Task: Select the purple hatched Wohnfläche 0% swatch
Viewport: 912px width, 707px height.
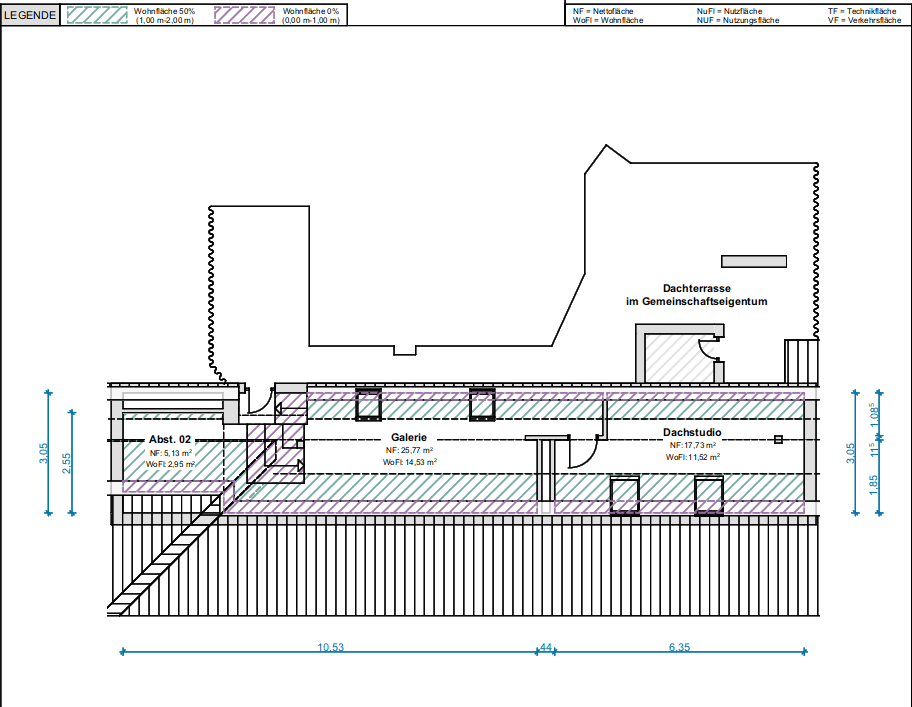Action: (244, 15)
